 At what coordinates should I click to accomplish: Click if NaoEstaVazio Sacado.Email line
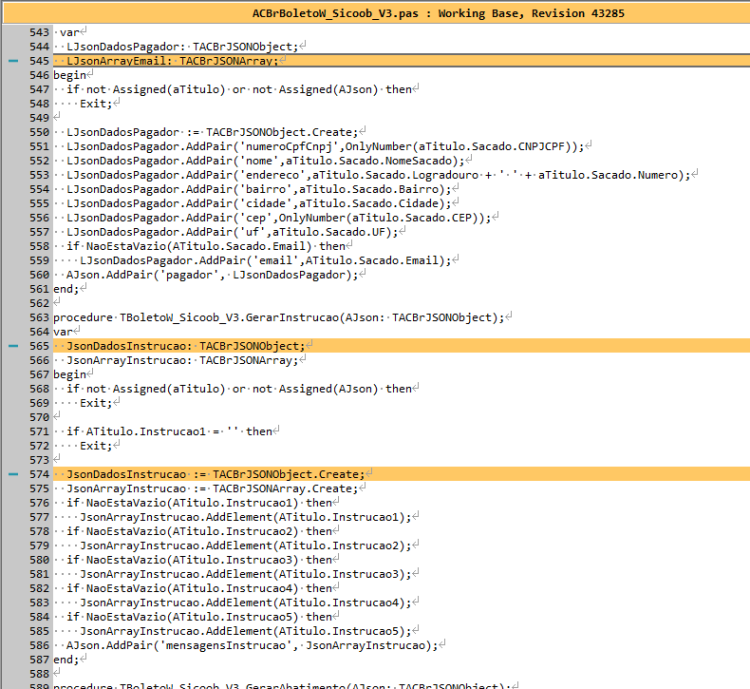206,246
